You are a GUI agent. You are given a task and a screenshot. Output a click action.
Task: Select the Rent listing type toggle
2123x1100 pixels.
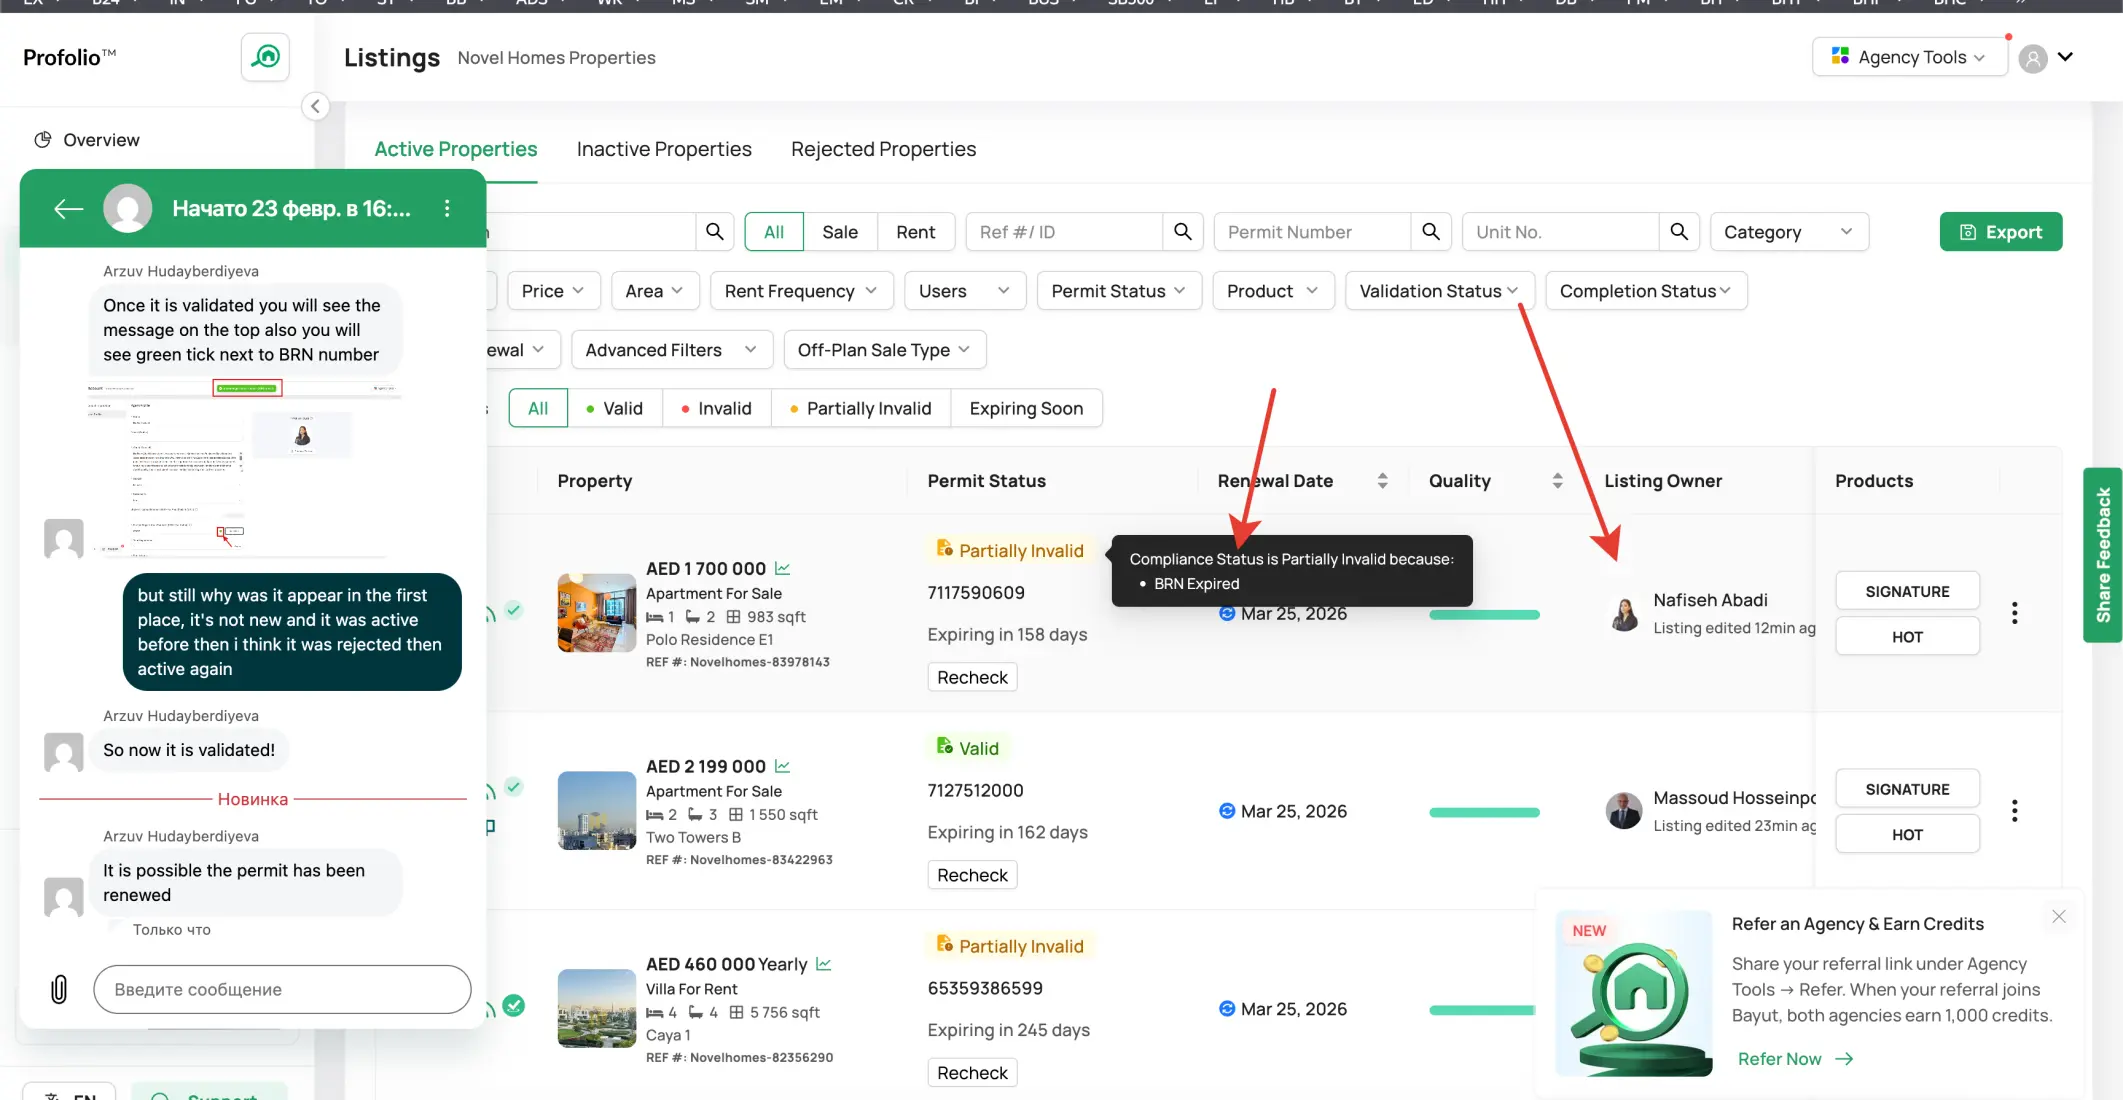pos(916,232)
